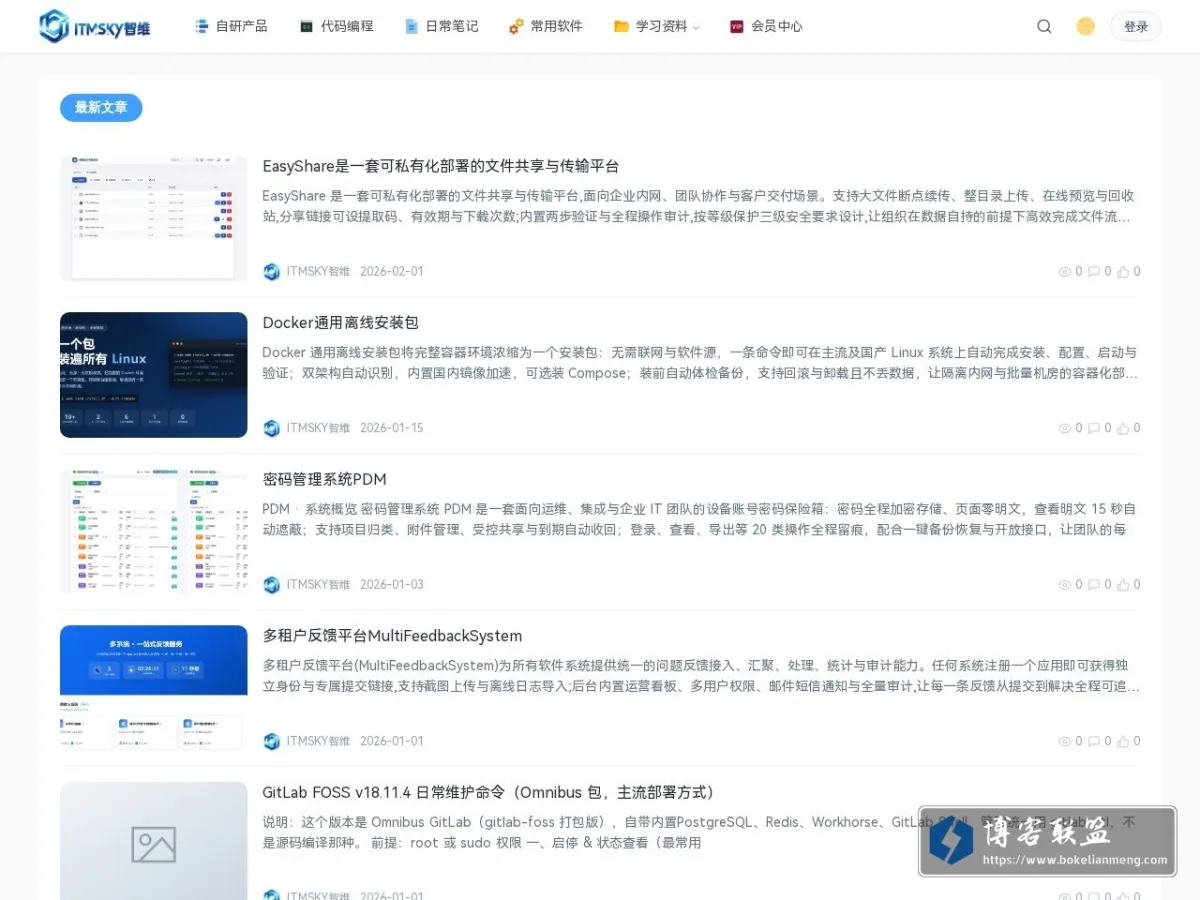Open the GitLab FOSS v18.11.4 article title
This screenshot has height=900, width=1200.
point(490,792)
